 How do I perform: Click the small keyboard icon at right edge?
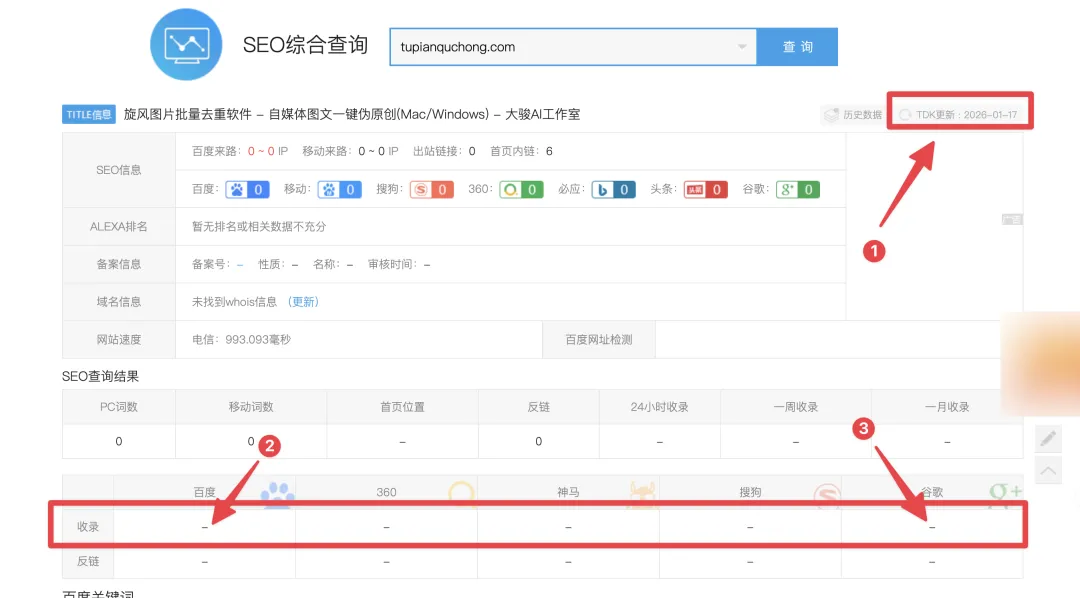pyautogui.click(x=1011, y=219)
